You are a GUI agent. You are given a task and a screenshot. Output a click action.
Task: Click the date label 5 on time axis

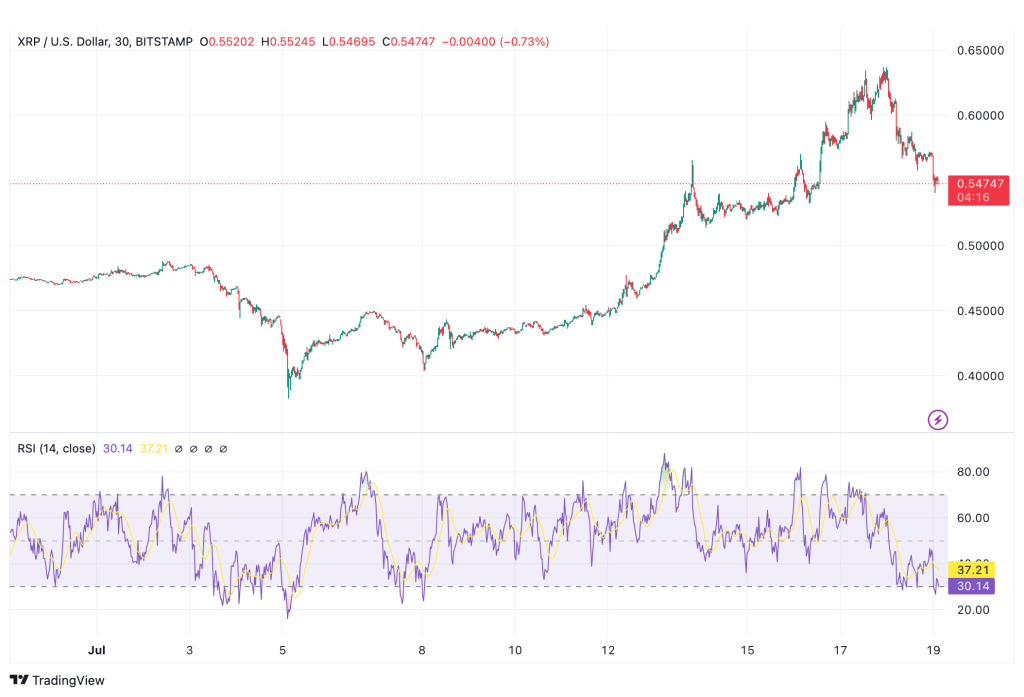coord(283,650)
